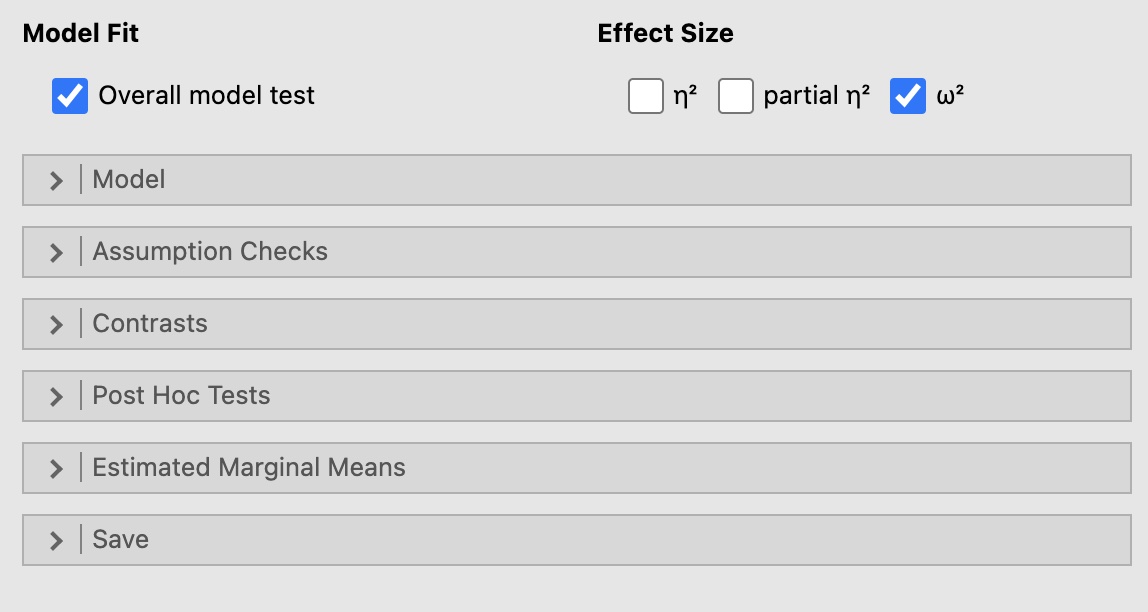Uncheck the Overall model test checkbox
This screenshot has height=612, width=1148.
[70, 96]
